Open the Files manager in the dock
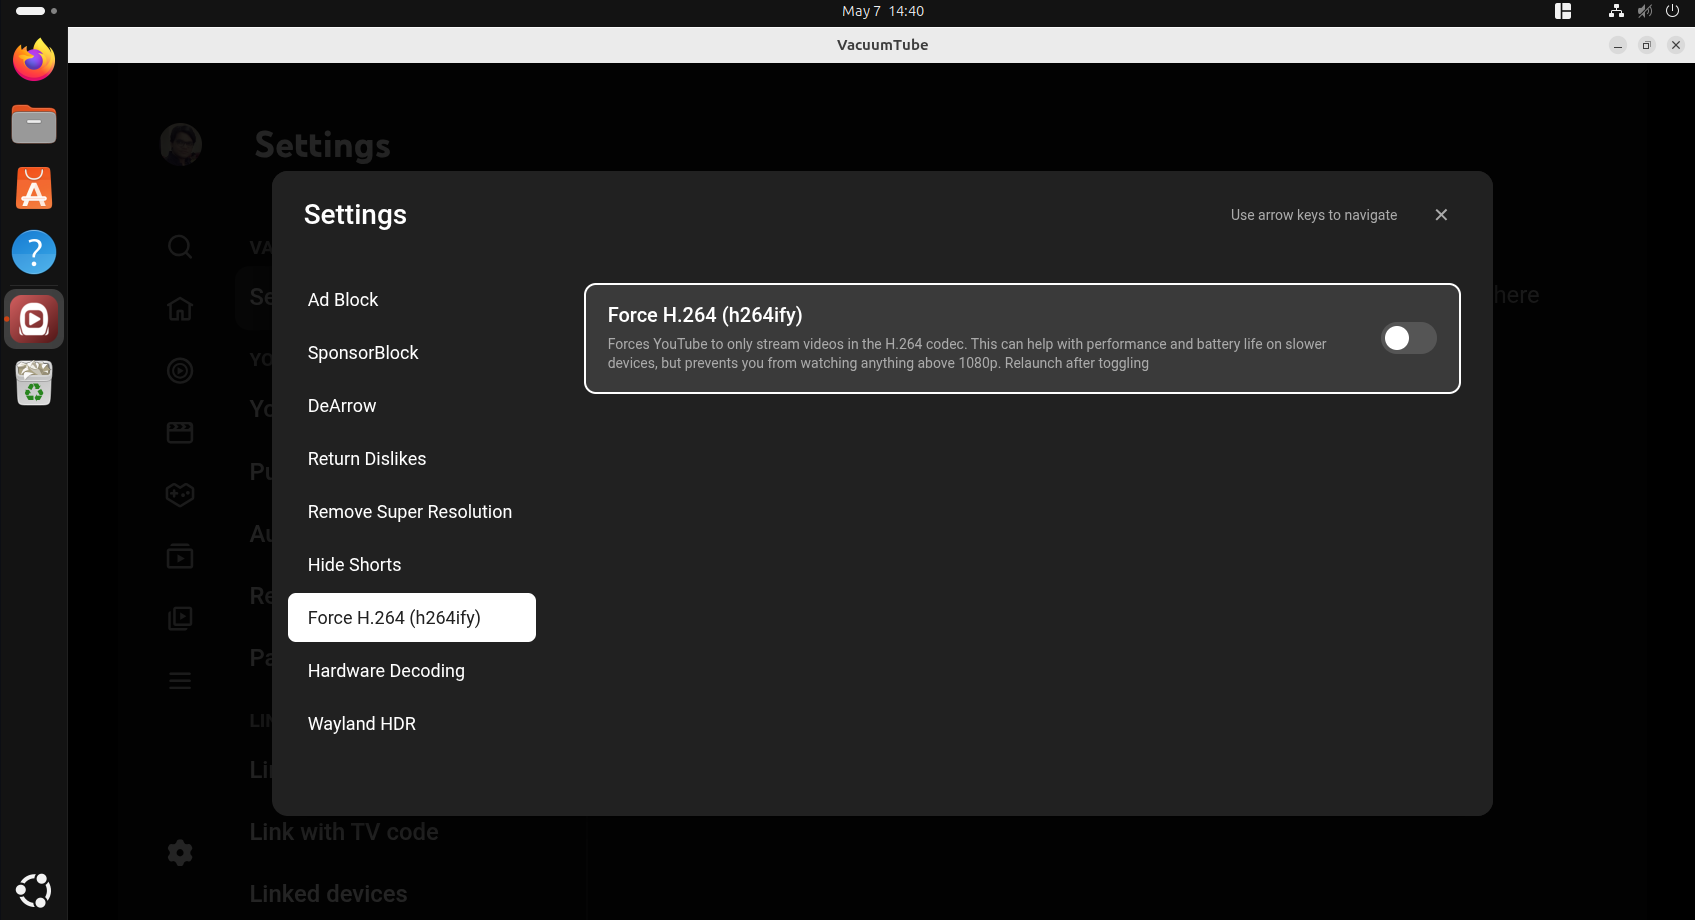The height and width of the screenshot is (920, 1695). click(x=34, y=124)
